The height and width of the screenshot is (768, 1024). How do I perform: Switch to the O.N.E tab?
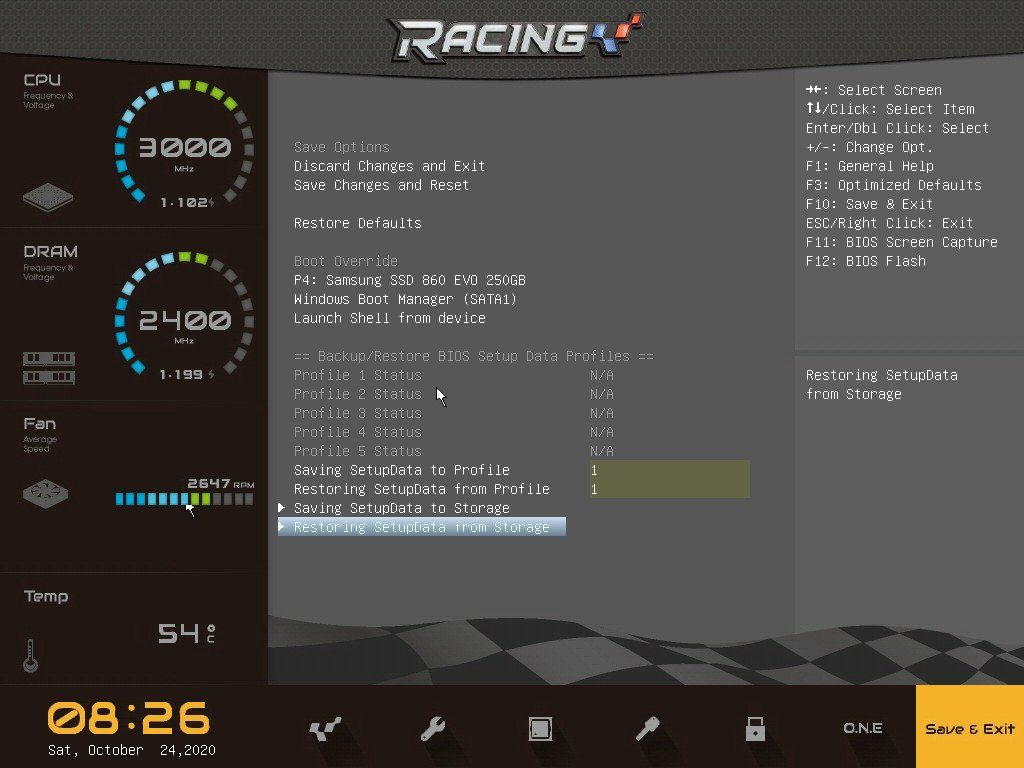point(862,729)
